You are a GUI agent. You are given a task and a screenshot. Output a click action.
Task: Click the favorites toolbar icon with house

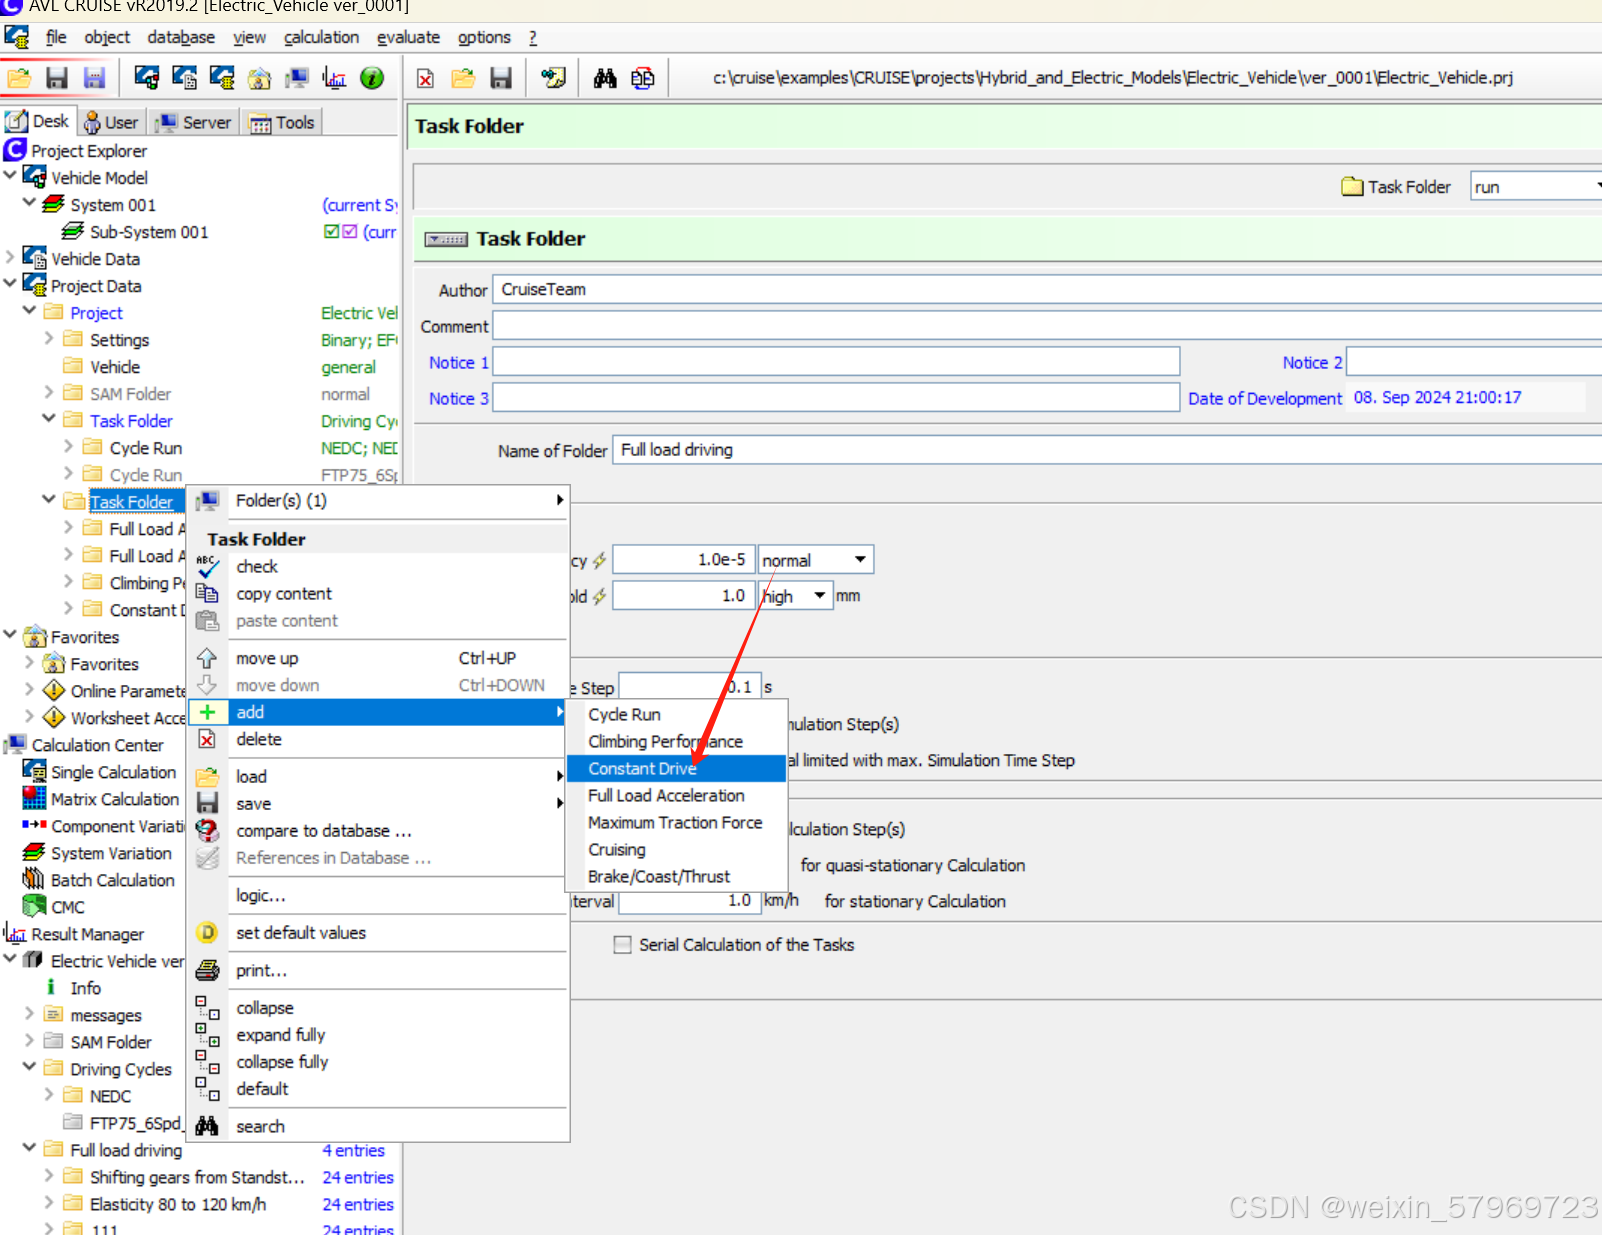[259, 77]
